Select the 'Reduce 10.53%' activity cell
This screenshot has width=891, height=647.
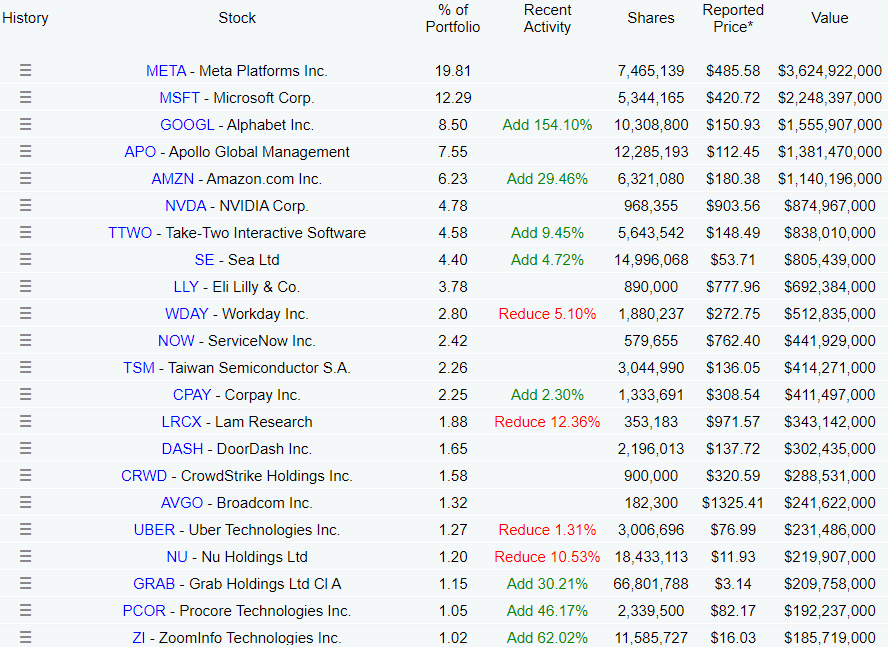(x=547, y=557)
